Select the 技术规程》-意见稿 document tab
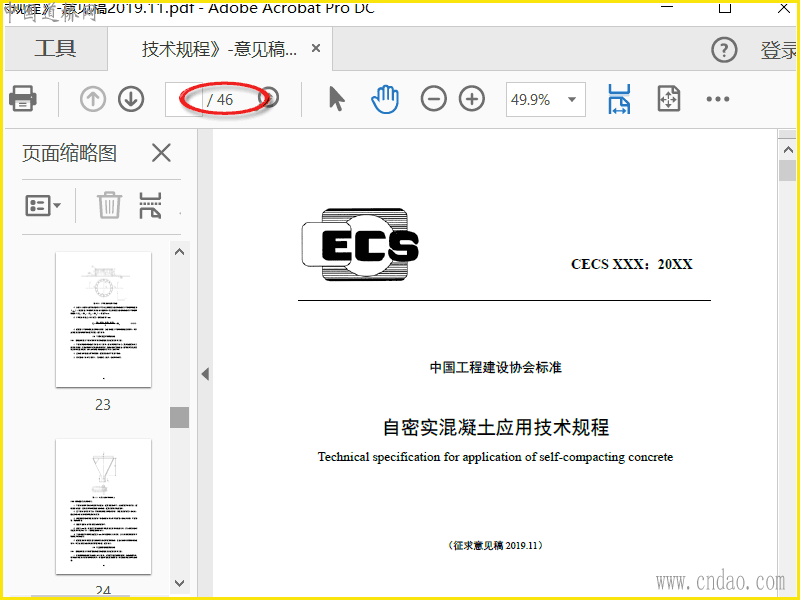The height and width of the screenshot is (600, 800). pyautogui.click(x=219, y=49)
